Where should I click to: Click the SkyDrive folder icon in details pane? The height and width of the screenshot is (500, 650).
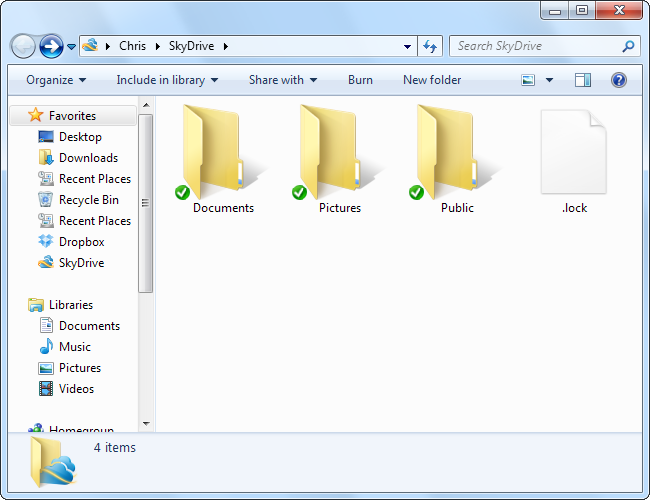click(x=53, y=461)
